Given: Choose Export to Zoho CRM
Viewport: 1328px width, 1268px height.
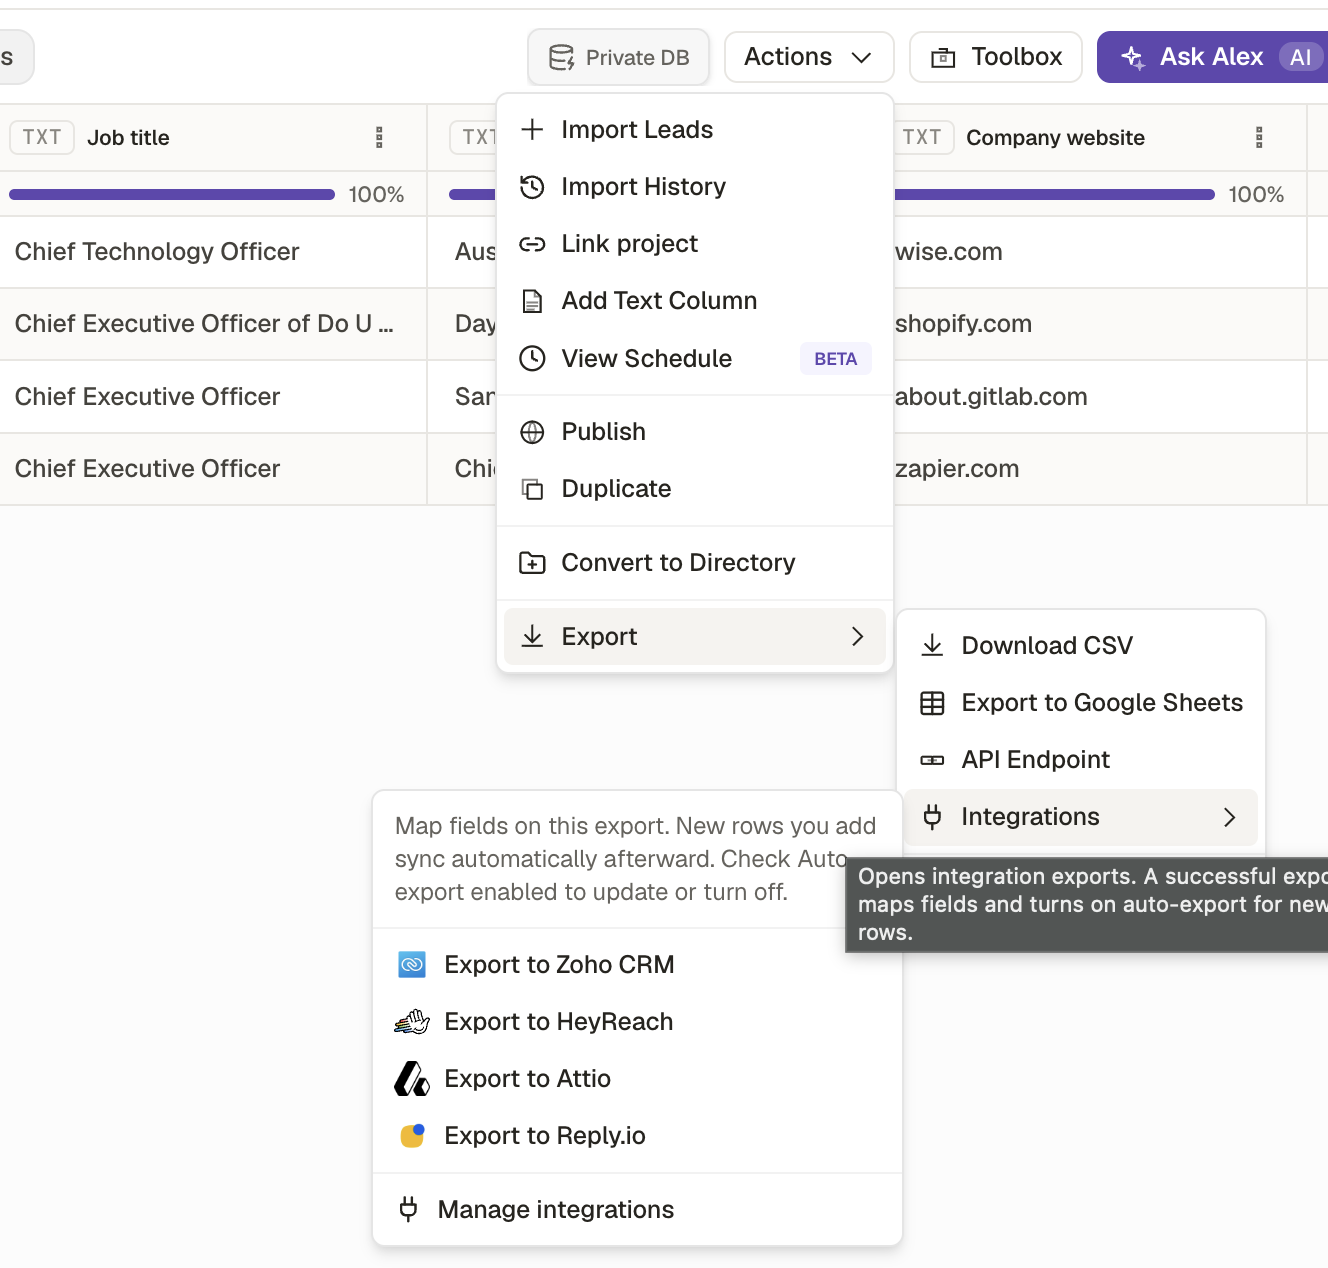Looking at the screenshot, I should (637, 965).
